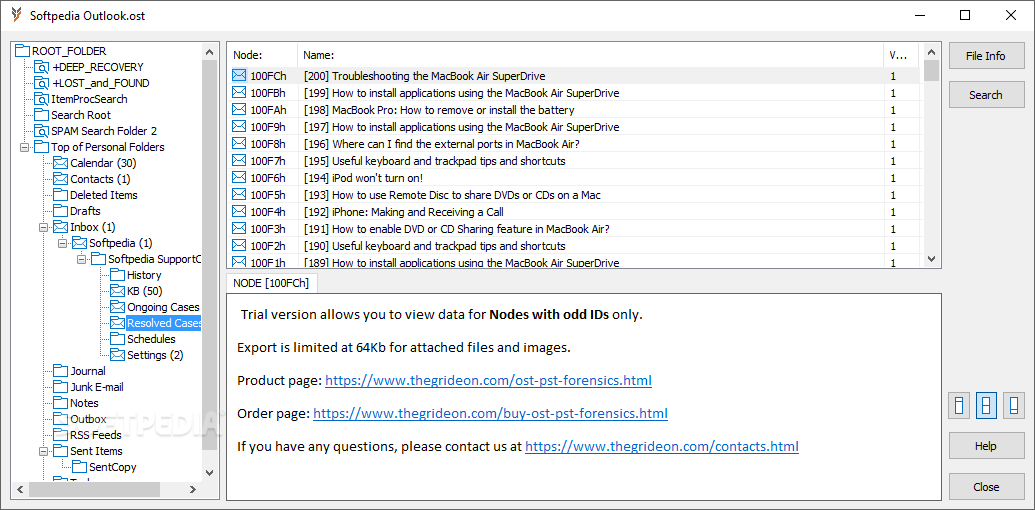Select the Outbox folder
The image size is (1035, 510).
click(x=88, y=419)
